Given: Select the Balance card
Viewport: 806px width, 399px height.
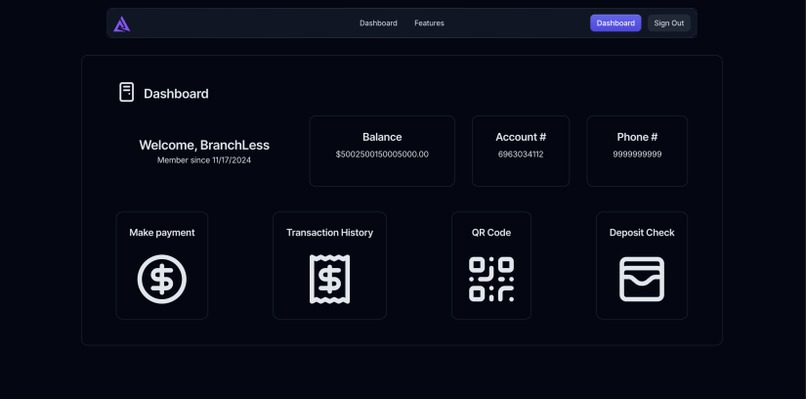Looking at the screenshot, I should coord(382,151).
